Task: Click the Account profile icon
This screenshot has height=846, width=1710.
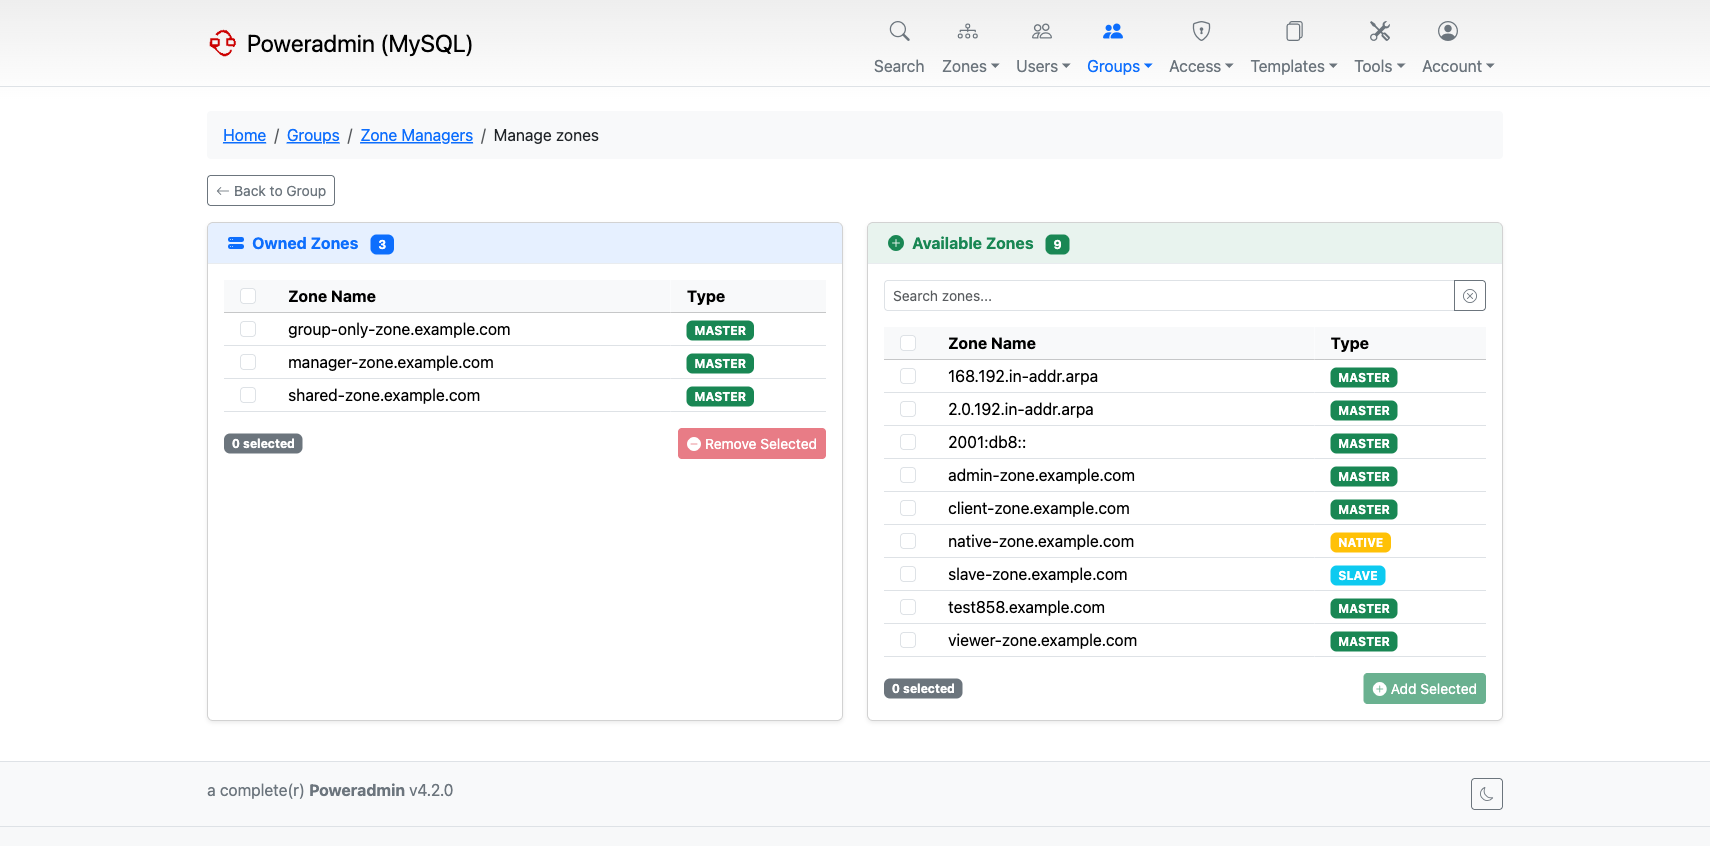Action: [x=1447, y=31]
